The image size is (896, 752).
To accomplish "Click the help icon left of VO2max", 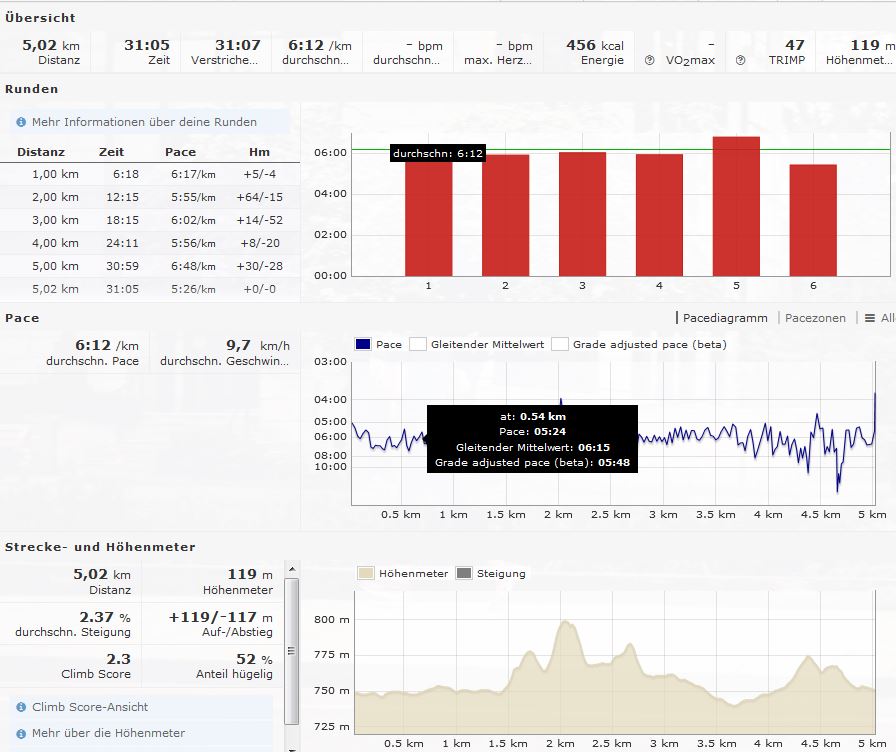I will point(649,60).
